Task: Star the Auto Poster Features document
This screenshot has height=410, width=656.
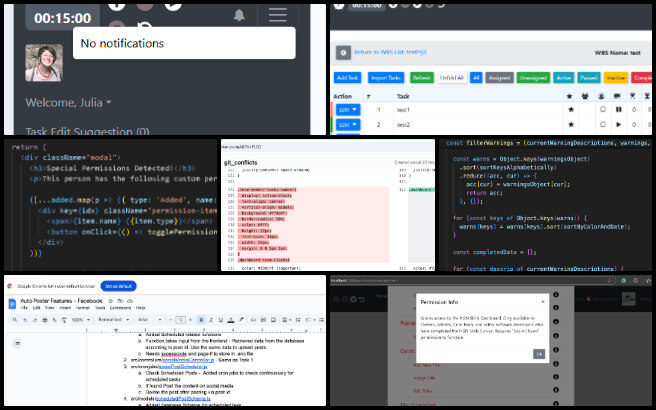Action: point(111,301)
